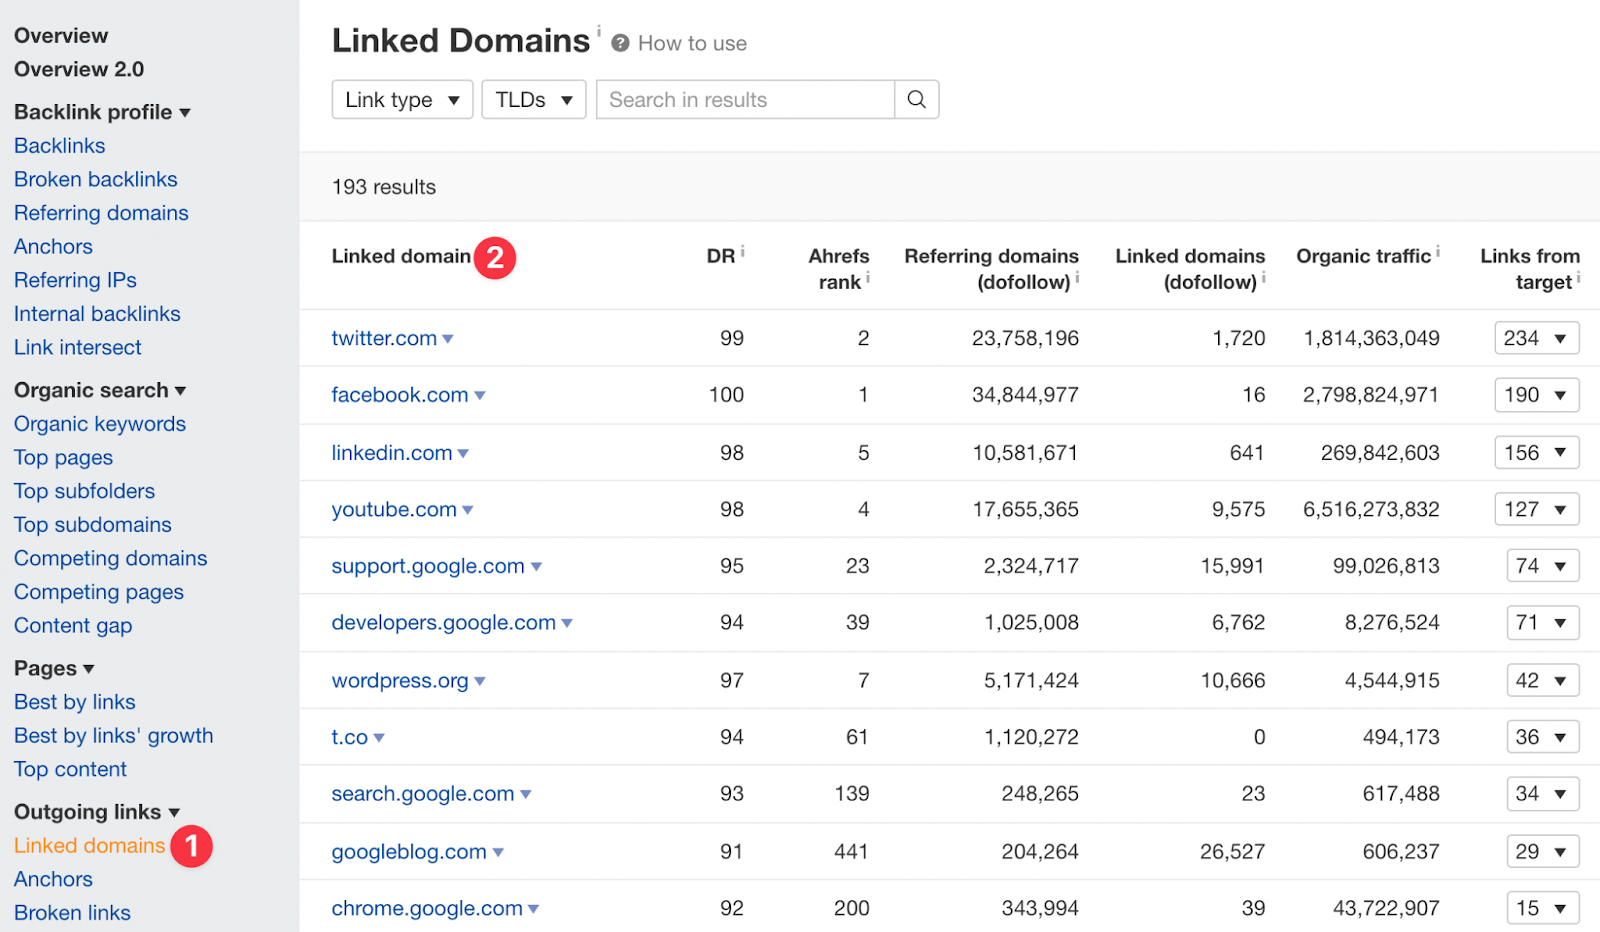Sort by Organic traffic column header
This screenshot has height=932, width=1600.
click(1364, 256)
